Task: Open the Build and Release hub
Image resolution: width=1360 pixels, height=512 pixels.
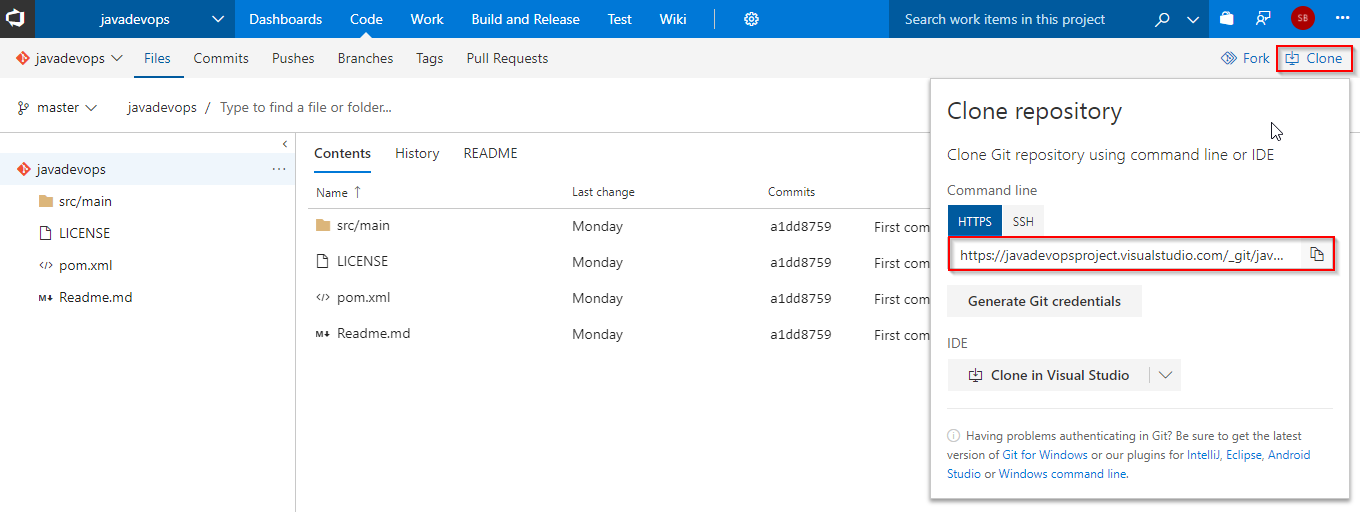Action: click(525, 19)
